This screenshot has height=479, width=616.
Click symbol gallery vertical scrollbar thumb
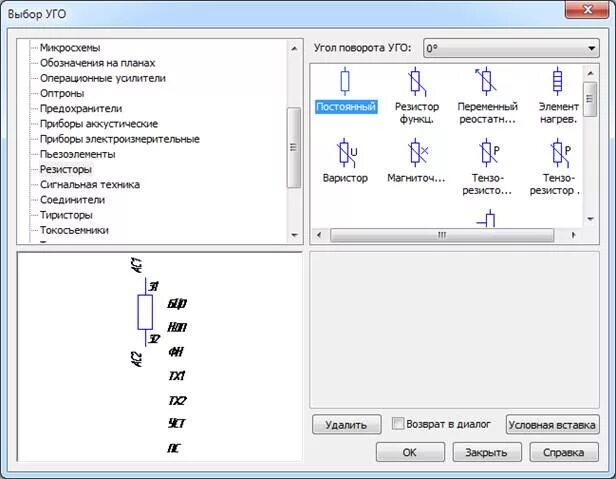coord(590,99)
